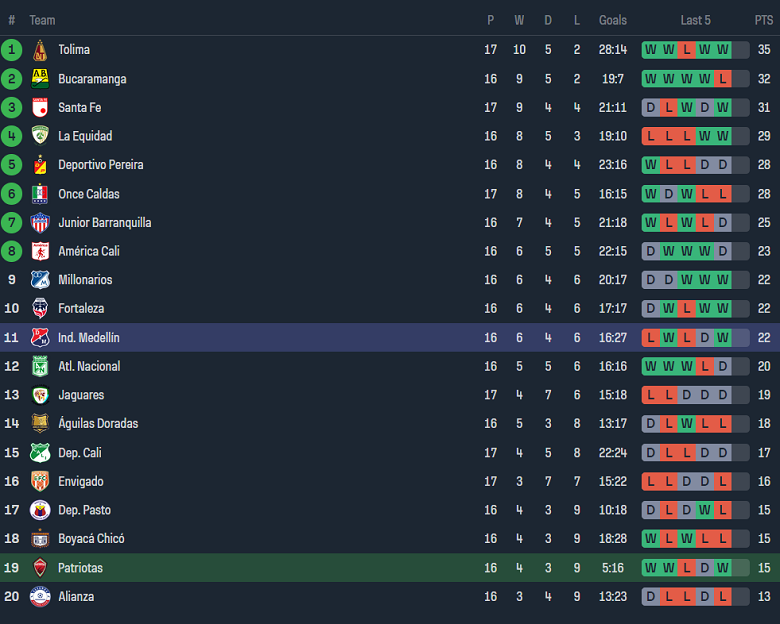780x624 pixels.
Task: Open the Águilas Doradas team link
Action: 98,424
